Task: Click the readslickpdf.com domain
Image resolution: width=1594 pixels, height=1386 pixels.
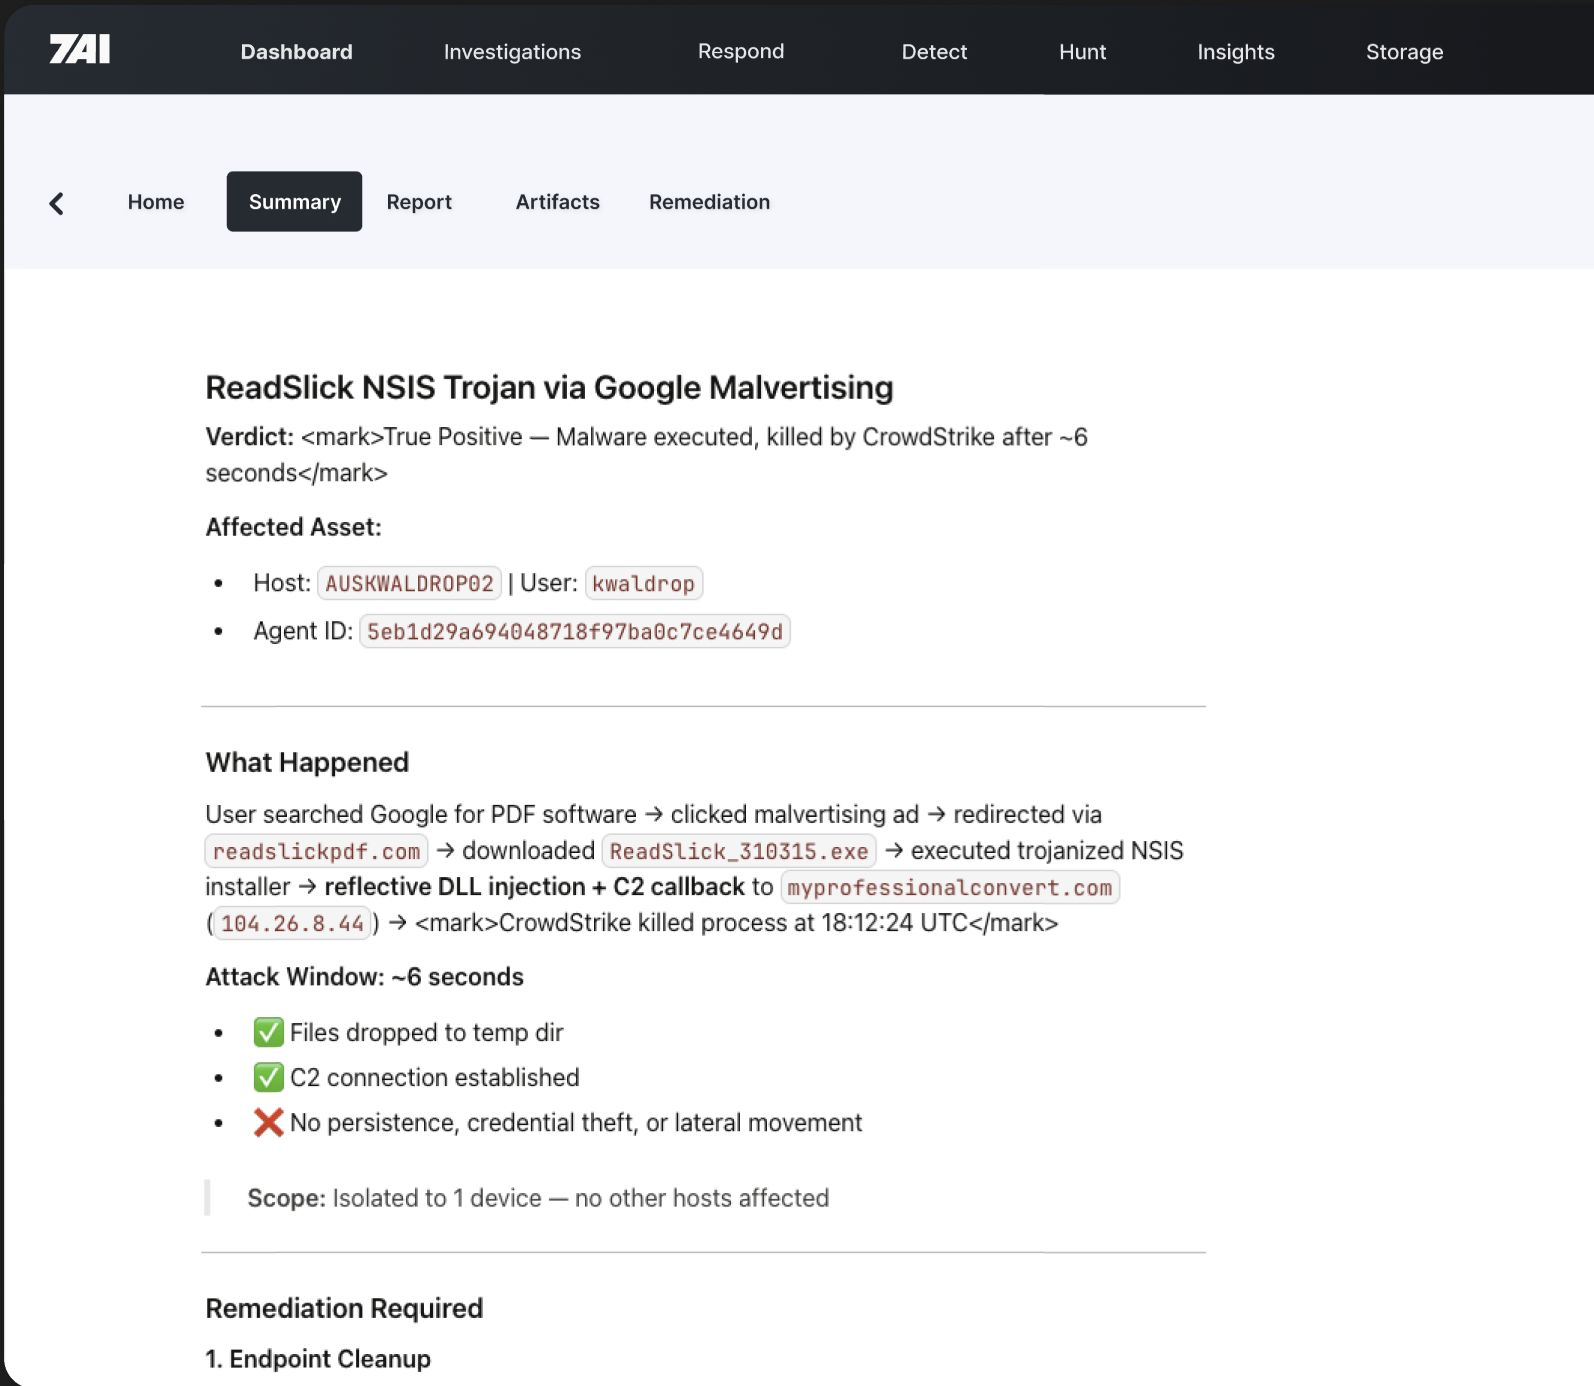Action: 316,851
